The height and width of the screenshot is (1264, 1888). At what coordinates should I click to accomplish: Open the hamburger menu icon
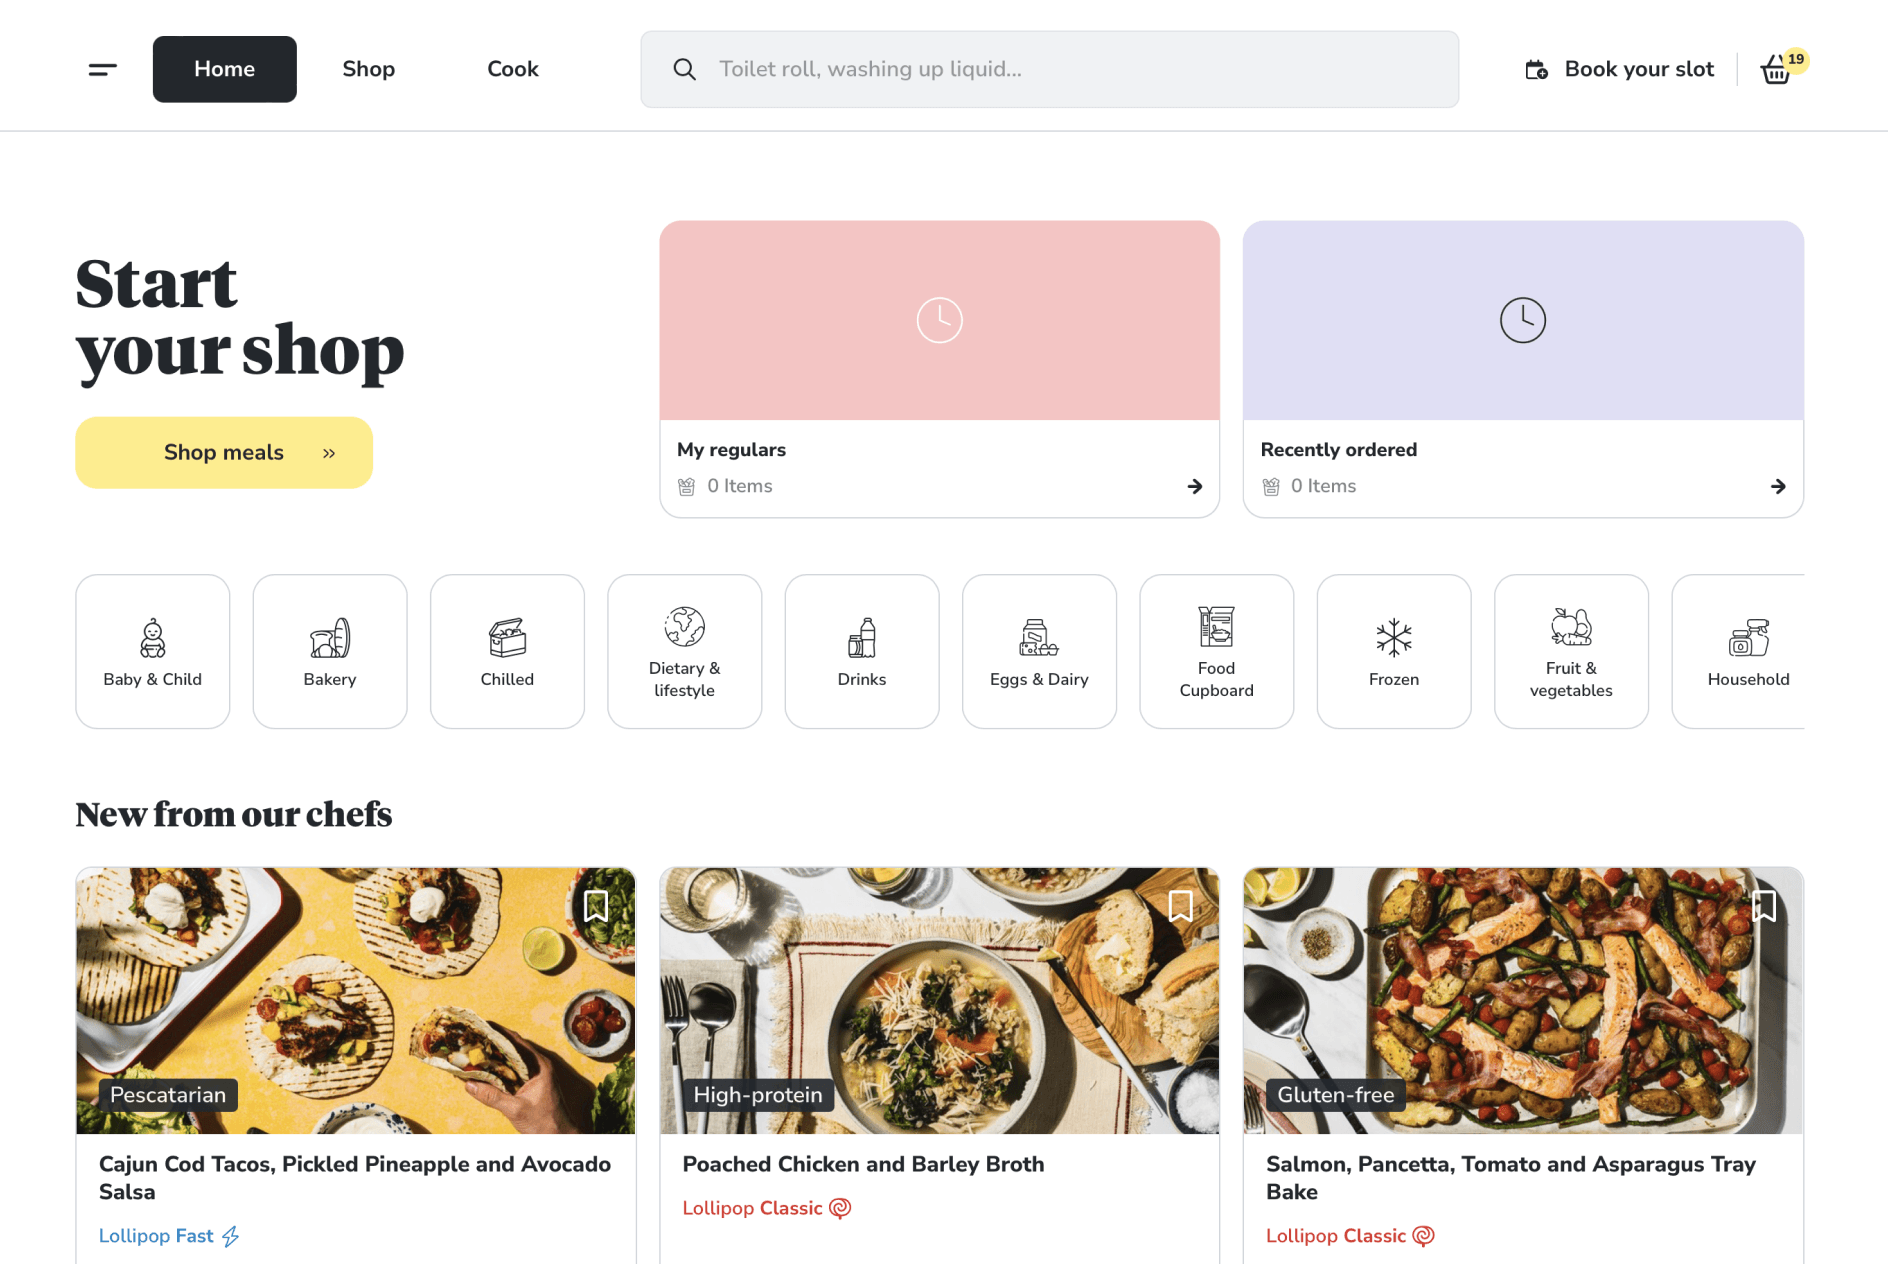pyautogui.click(x=103, y=69)
